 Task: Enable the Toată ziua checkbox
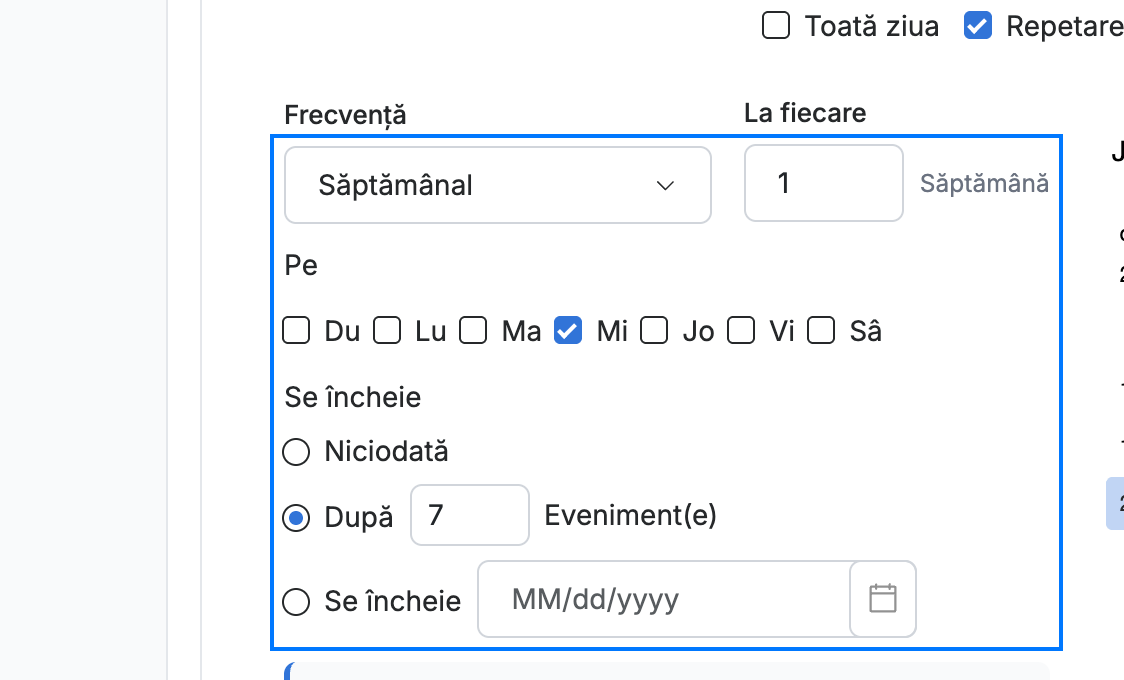click(x=776, y=26)
